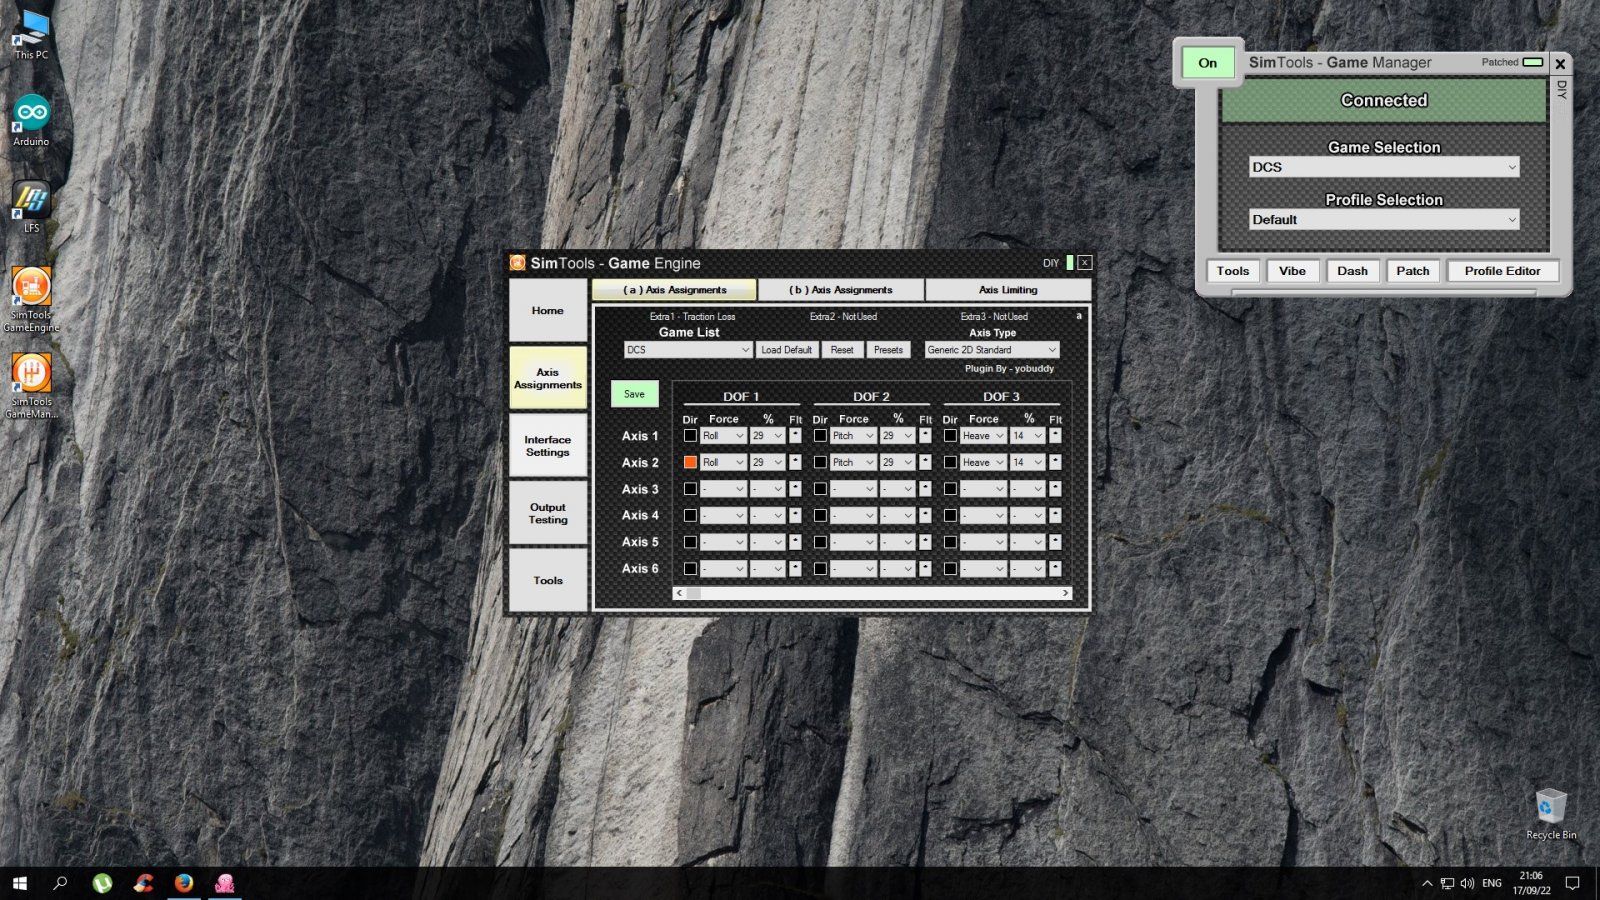Toggle Axis 1 DOF 1 direction checkbox

point(690,435)
